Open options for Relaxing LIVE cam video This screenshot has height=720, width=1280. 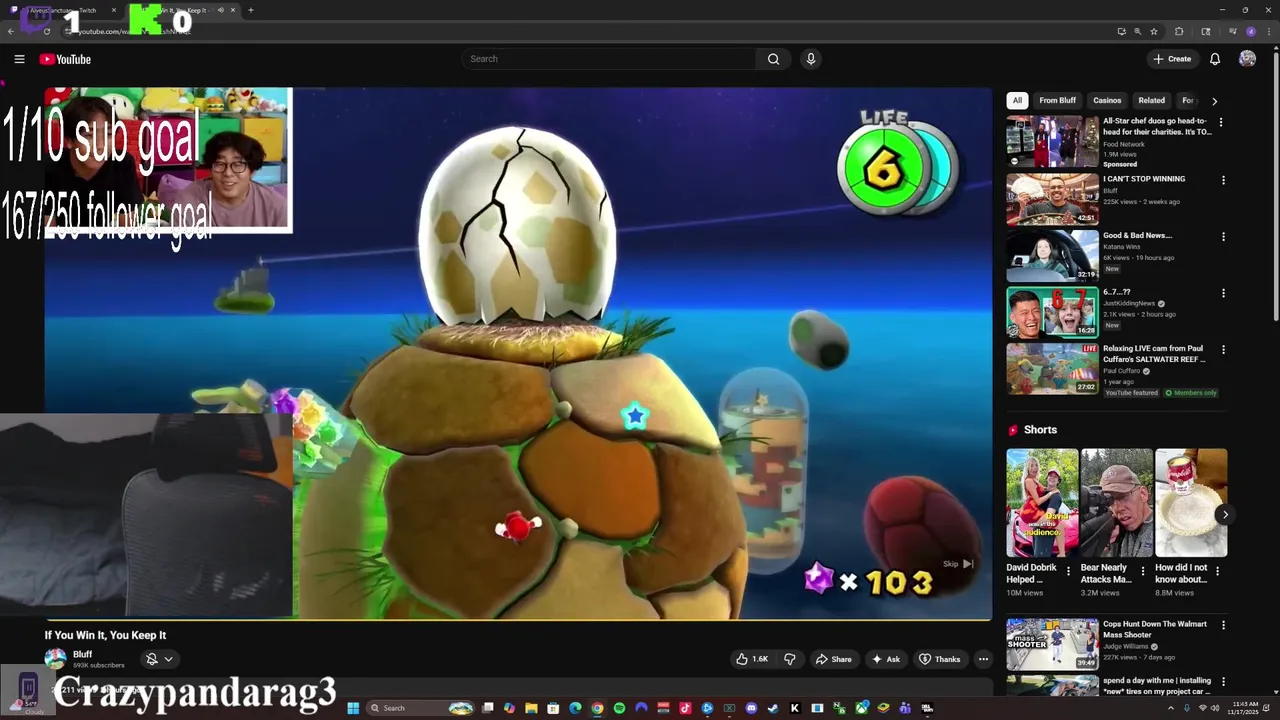point(1223,350)
